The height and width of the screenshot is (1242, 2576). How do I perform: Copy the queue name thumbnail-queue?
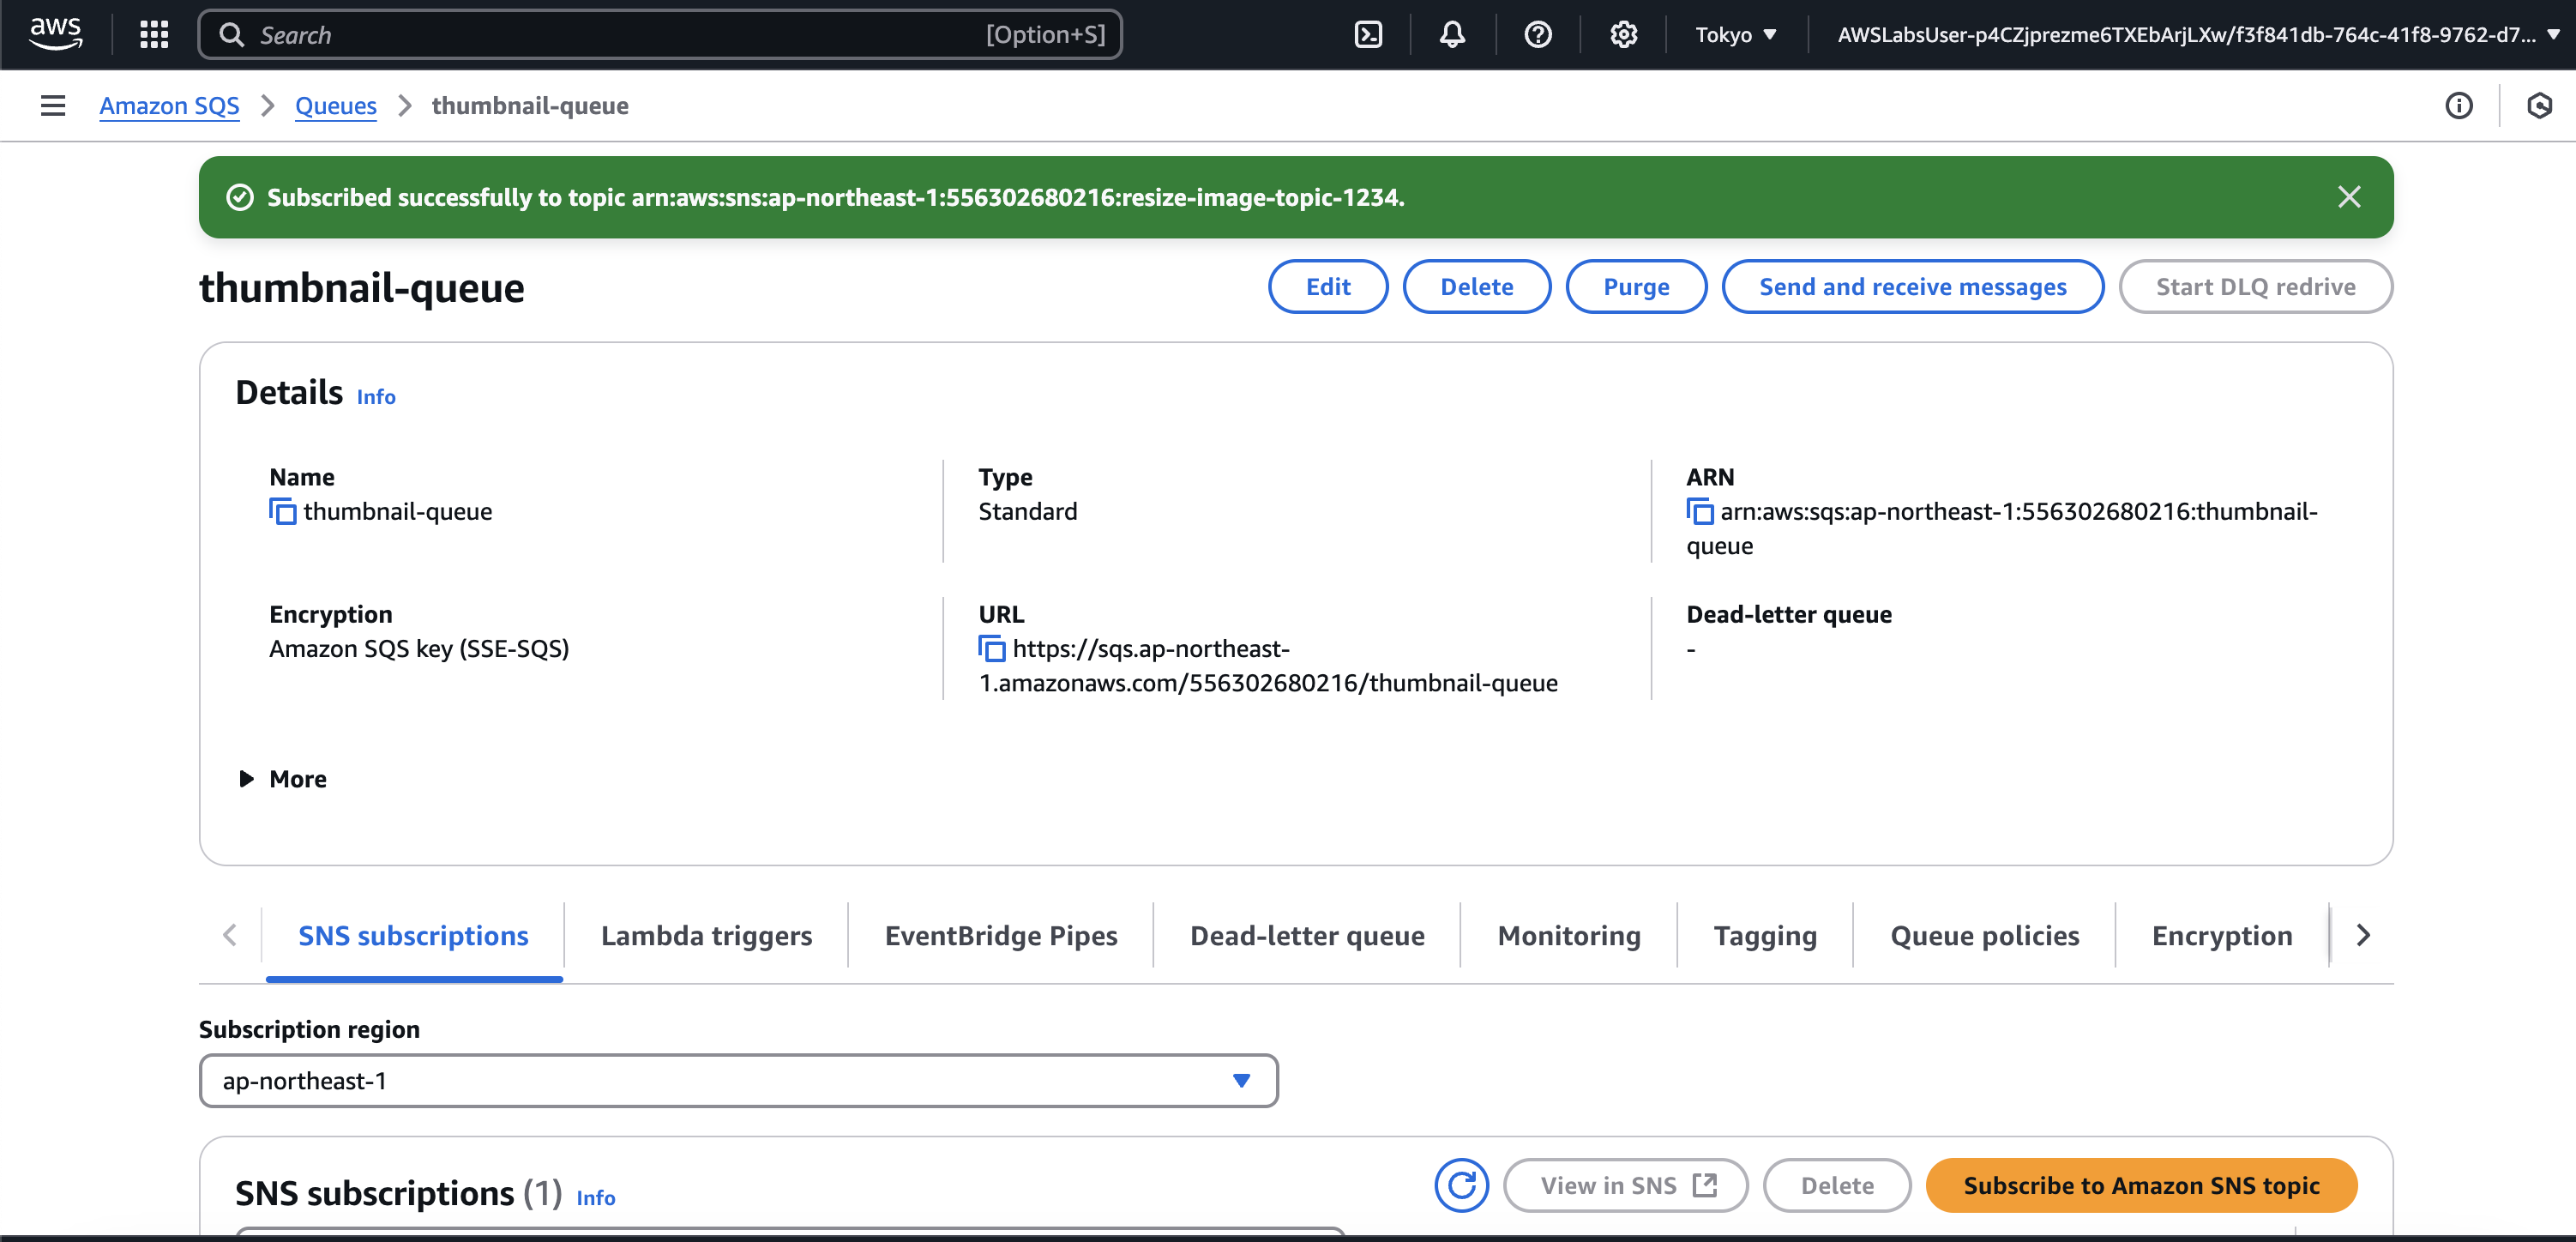(x=283, y=512)
